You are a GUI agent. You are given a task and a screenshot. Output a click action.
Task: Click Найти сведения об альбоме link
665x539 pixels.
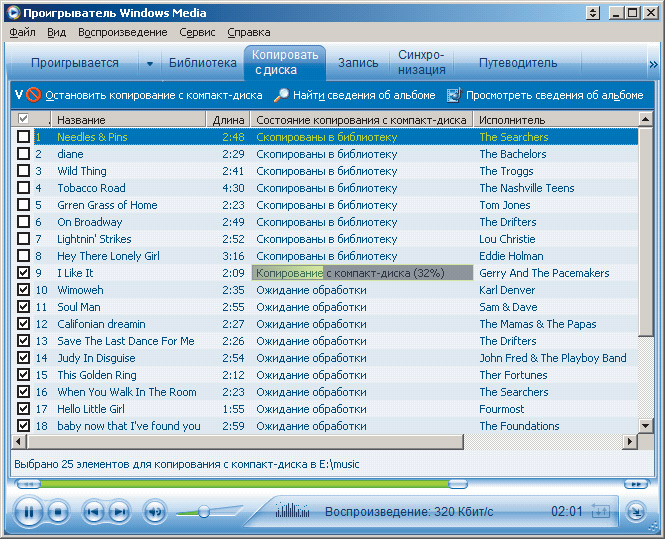click(364, 96)
